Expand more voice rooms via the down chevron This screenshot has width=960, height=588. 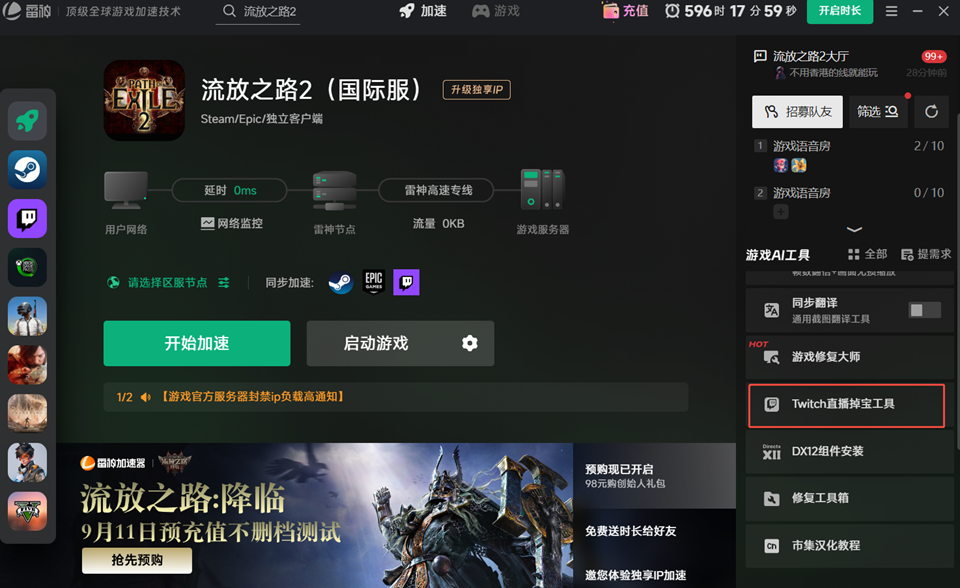pos(854,229)
